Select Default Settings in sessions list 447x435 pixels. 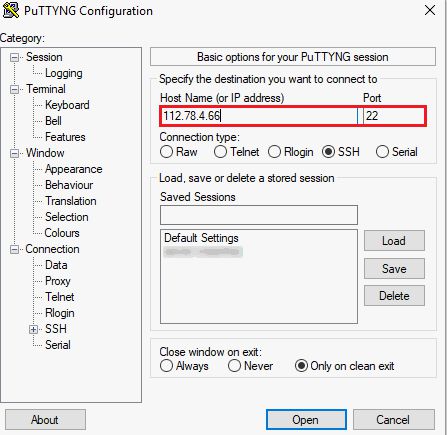pyautogui.click(x=201, y=238)
